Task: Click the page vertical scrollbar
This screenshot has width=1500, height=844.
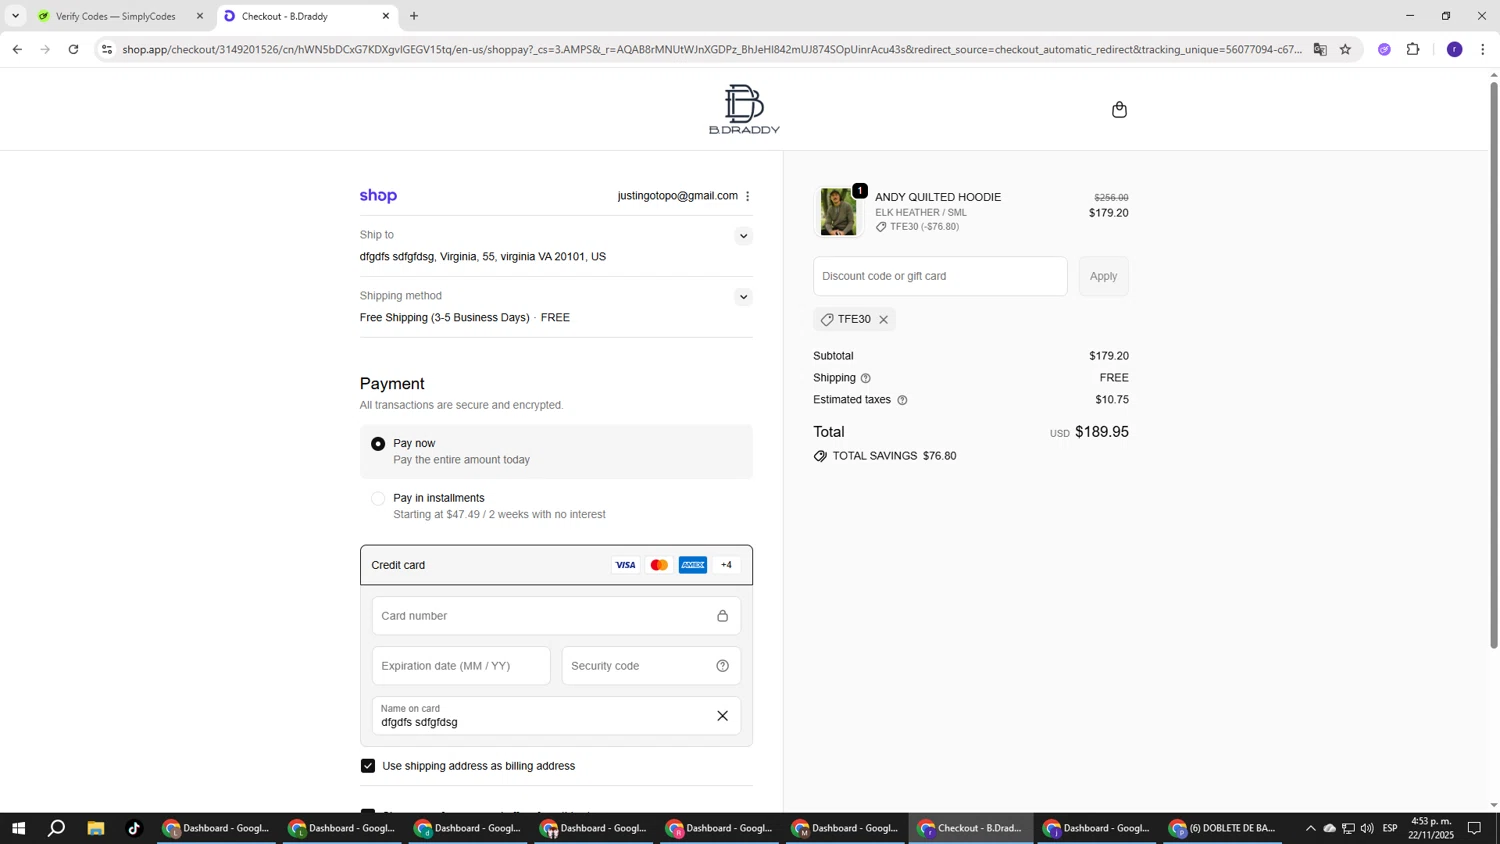Action: click(1494, 365)
